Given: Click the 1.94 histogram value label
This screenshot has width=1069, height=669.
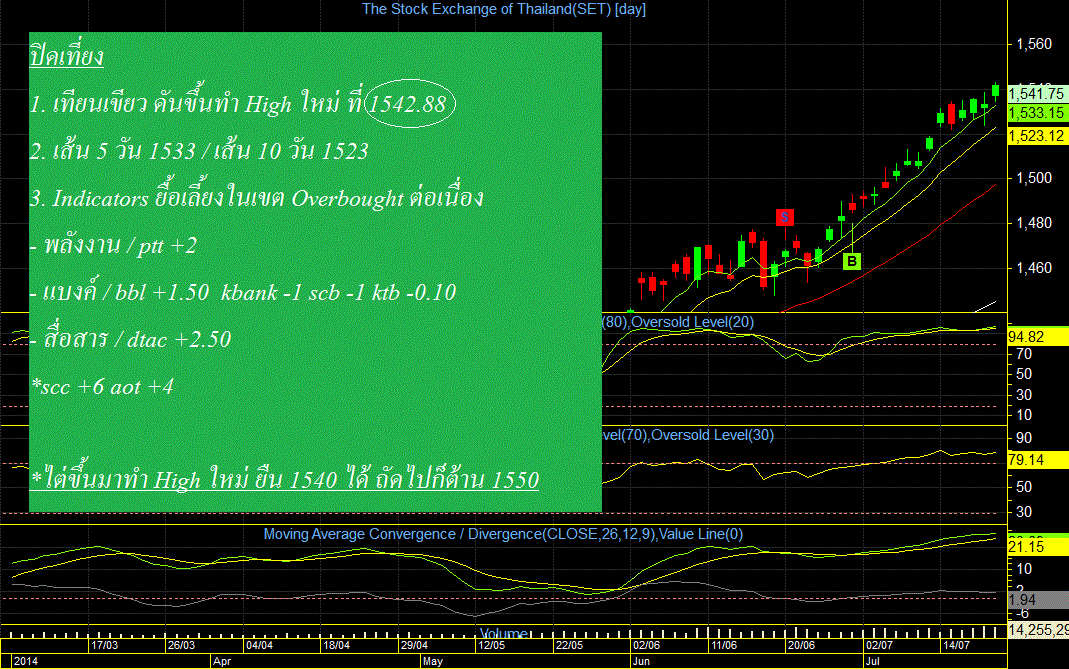Looking at the screenshot, I should click(1038, 600).
